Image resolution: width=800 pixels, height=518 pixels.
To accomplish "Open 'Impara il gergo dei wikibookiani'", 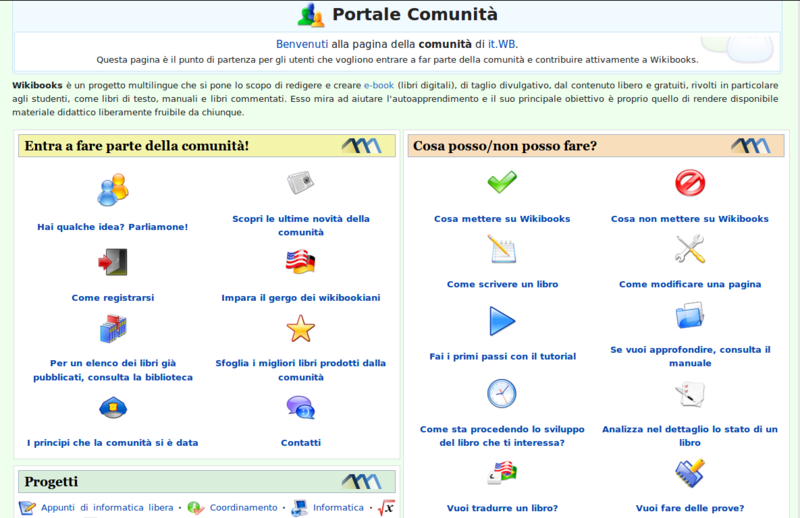I will (301, 298).
